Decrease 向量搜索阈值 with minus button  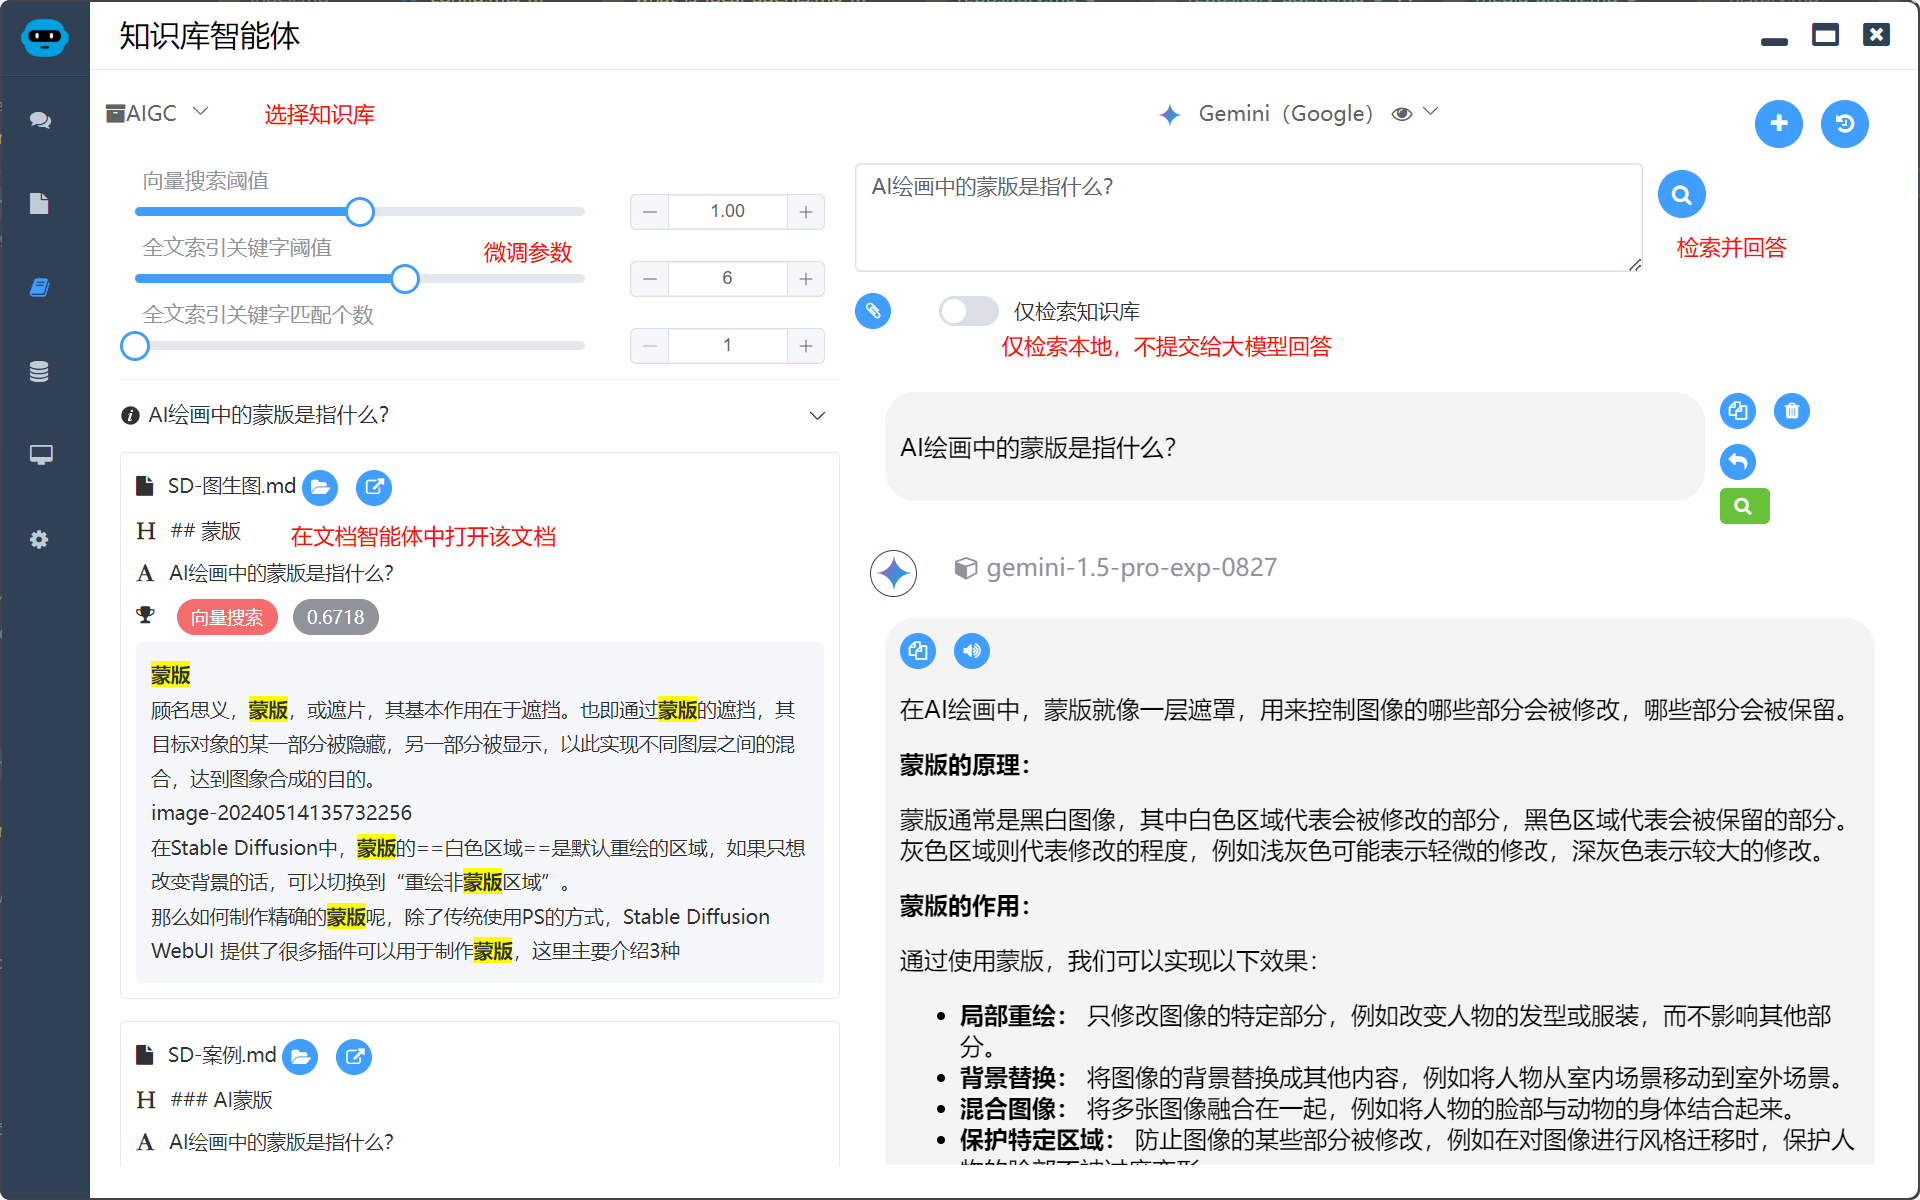tap(650, 212)
